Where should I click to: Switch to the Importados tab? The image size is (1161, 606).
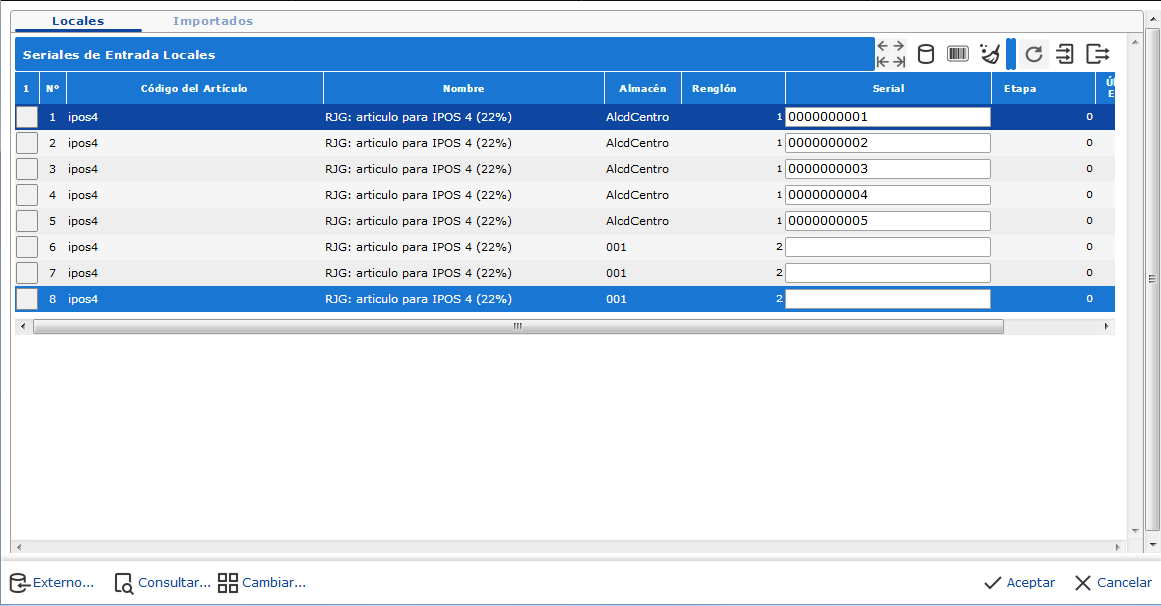click(213, 21)
